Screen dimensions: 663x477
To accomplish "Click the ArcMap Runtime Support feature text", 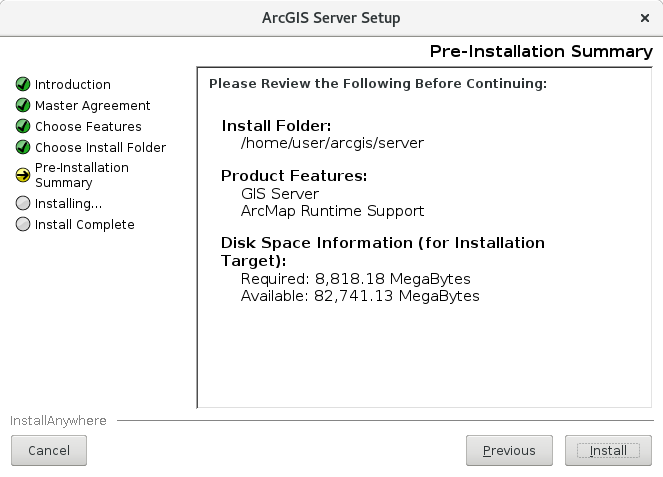I will click(x=332, y=211).
